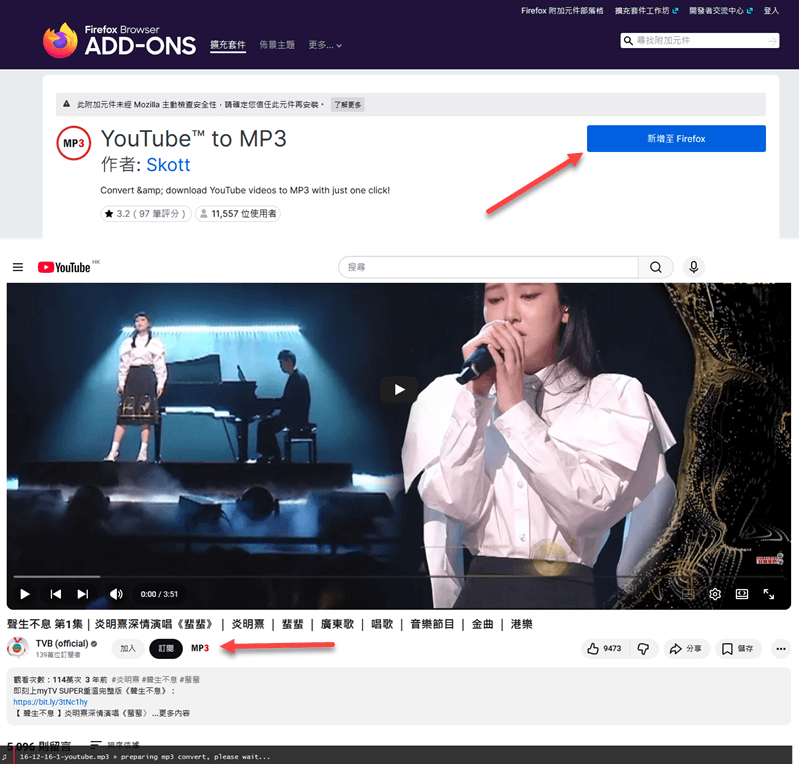The height and width of the screenshot is (765, 800).
Task: Click the #炎明熹 hashtag
Action: (x=126, y=680)
